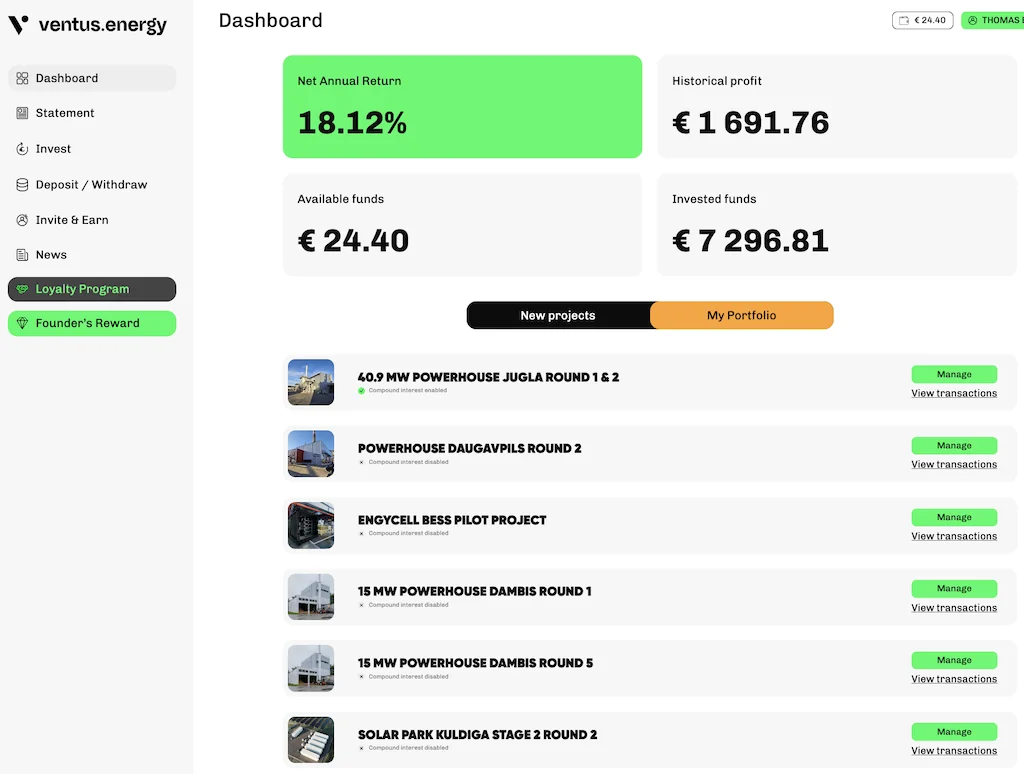Open the Thomas user profile menu
The width and height of the screenshot is (1024, 774).
click(x=992, y=20)
